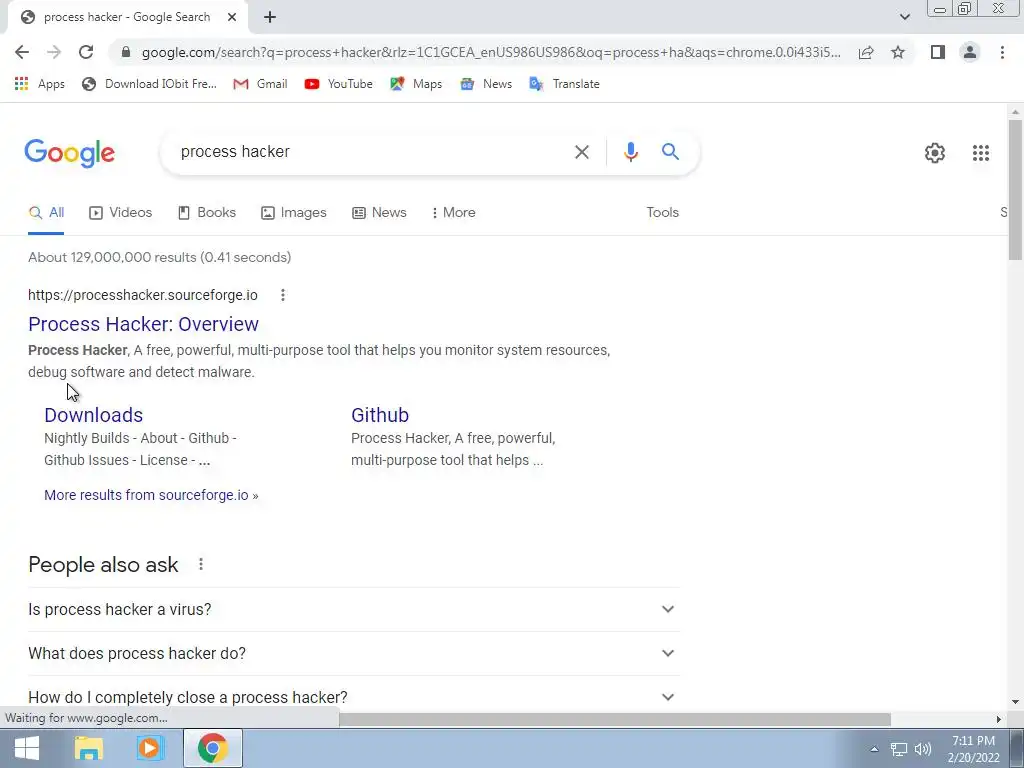Open Chrome side panel icon
This screenshot has height=768, width=1024.
point(938,52)
